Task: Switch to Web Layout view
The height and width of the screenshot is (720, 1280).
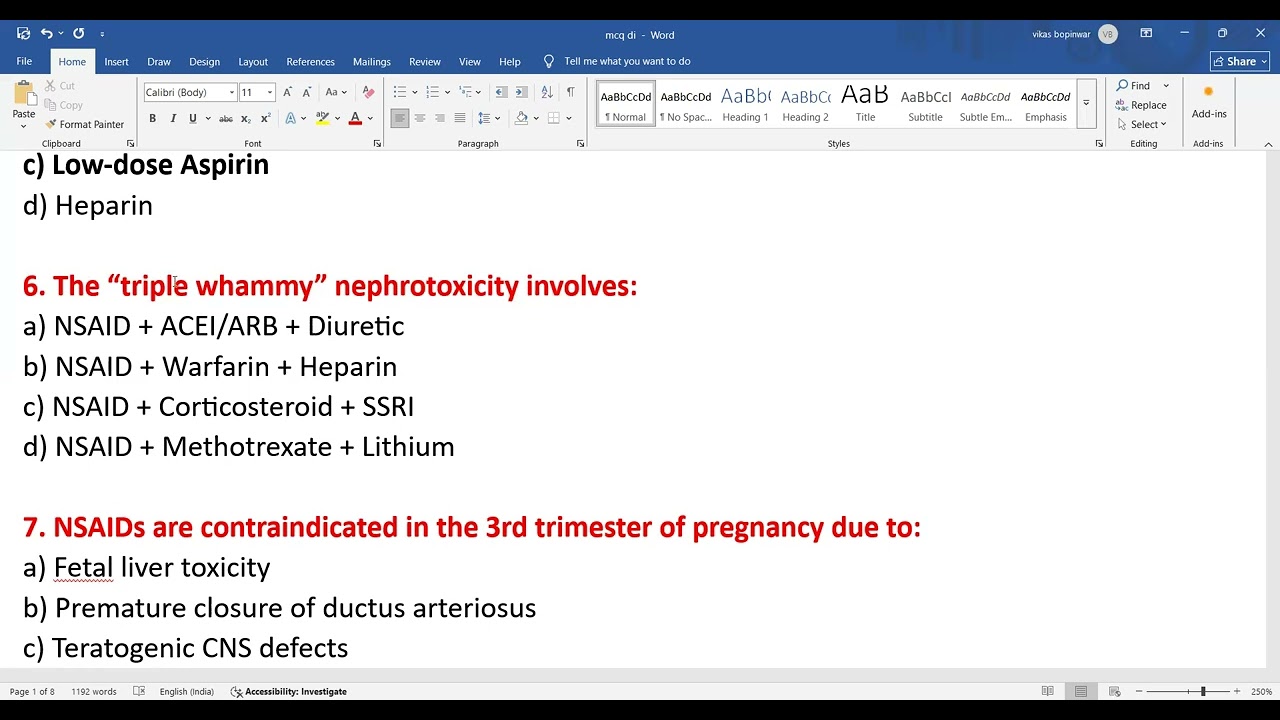Action: tap(1114, 691)
